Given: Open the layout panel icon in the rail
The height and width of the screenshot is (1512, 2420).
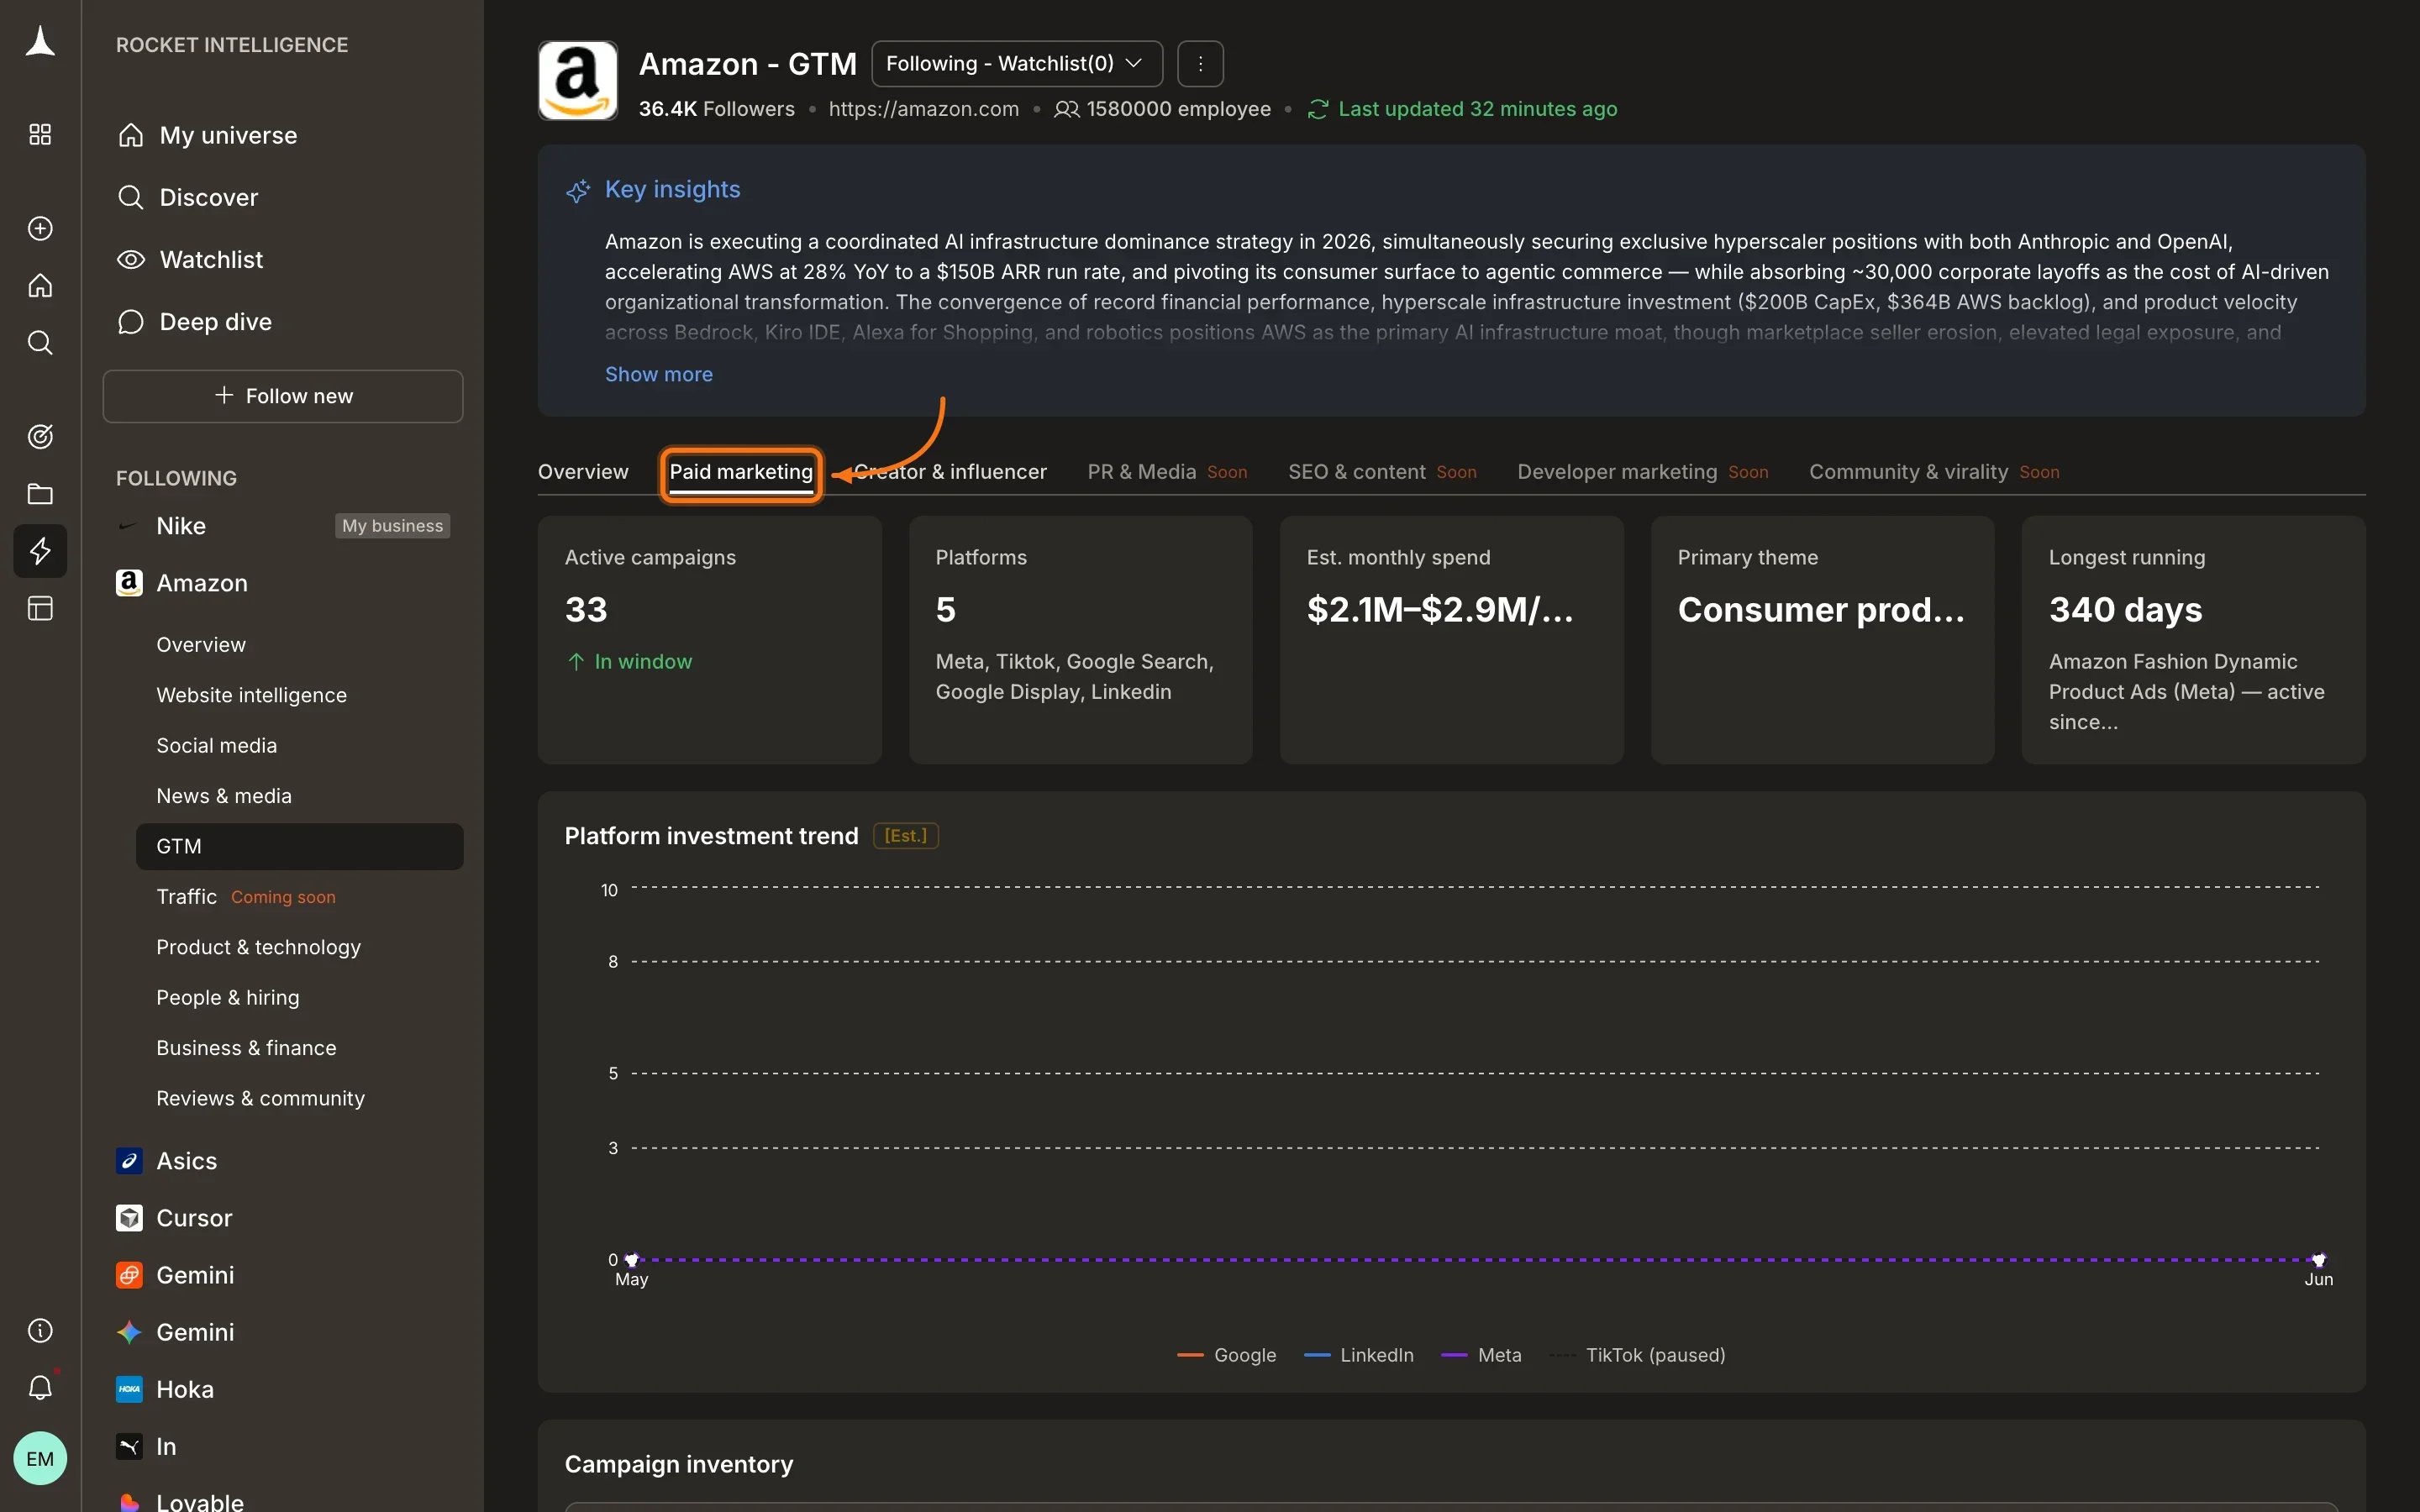Looking at the screenshot, I should 40,608.
